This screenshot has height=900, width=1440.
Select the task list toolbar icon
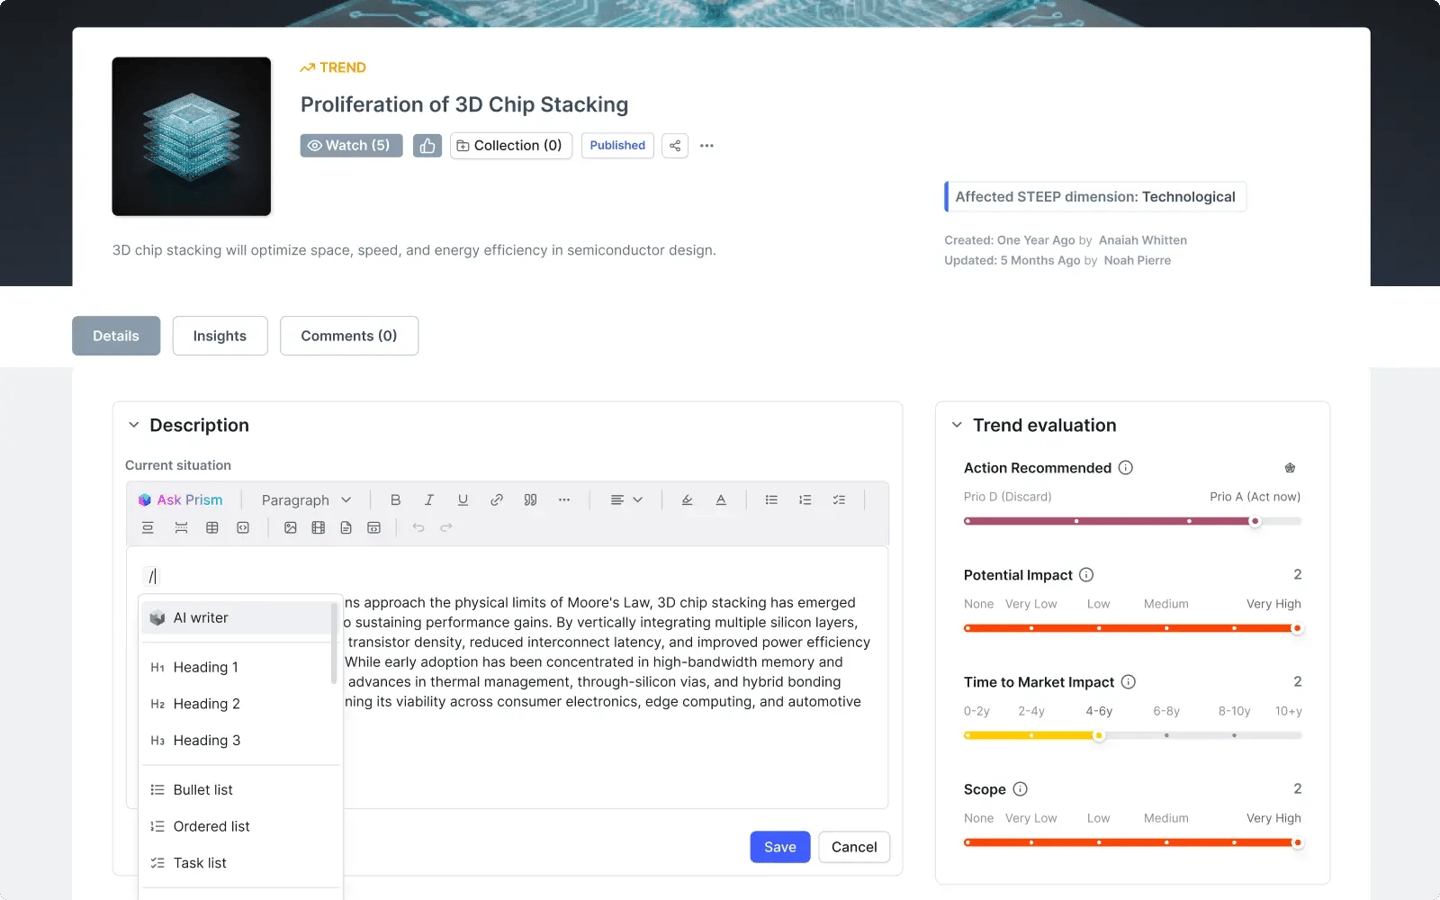click(x=839, y=500)
